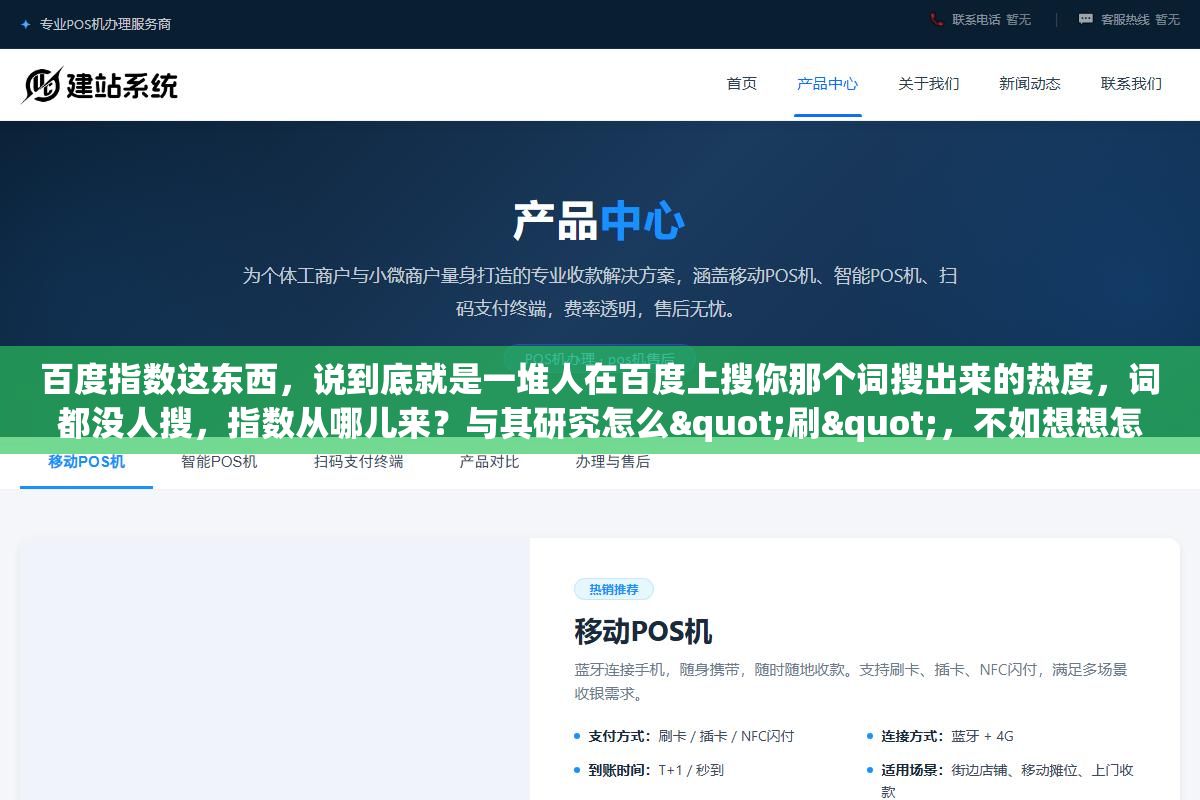Open the 产品中心 navigation item
This screenshot has width=1200, height=800.
tap(827, 84)
